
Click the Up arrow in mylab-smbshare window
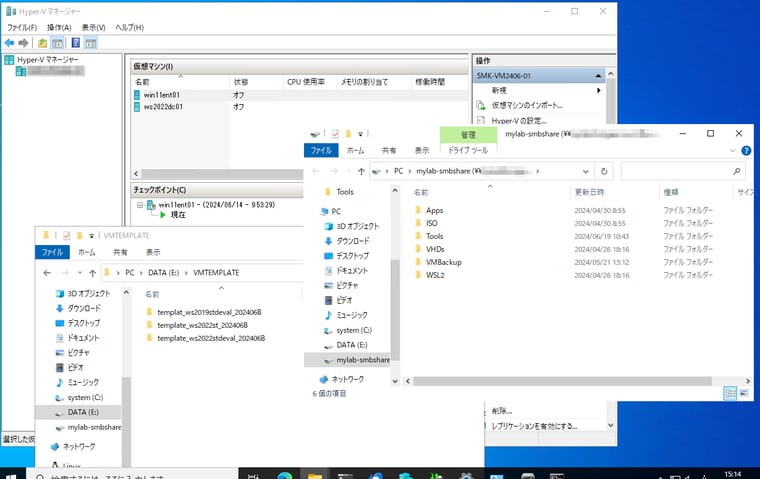click(x=361, y=171)
